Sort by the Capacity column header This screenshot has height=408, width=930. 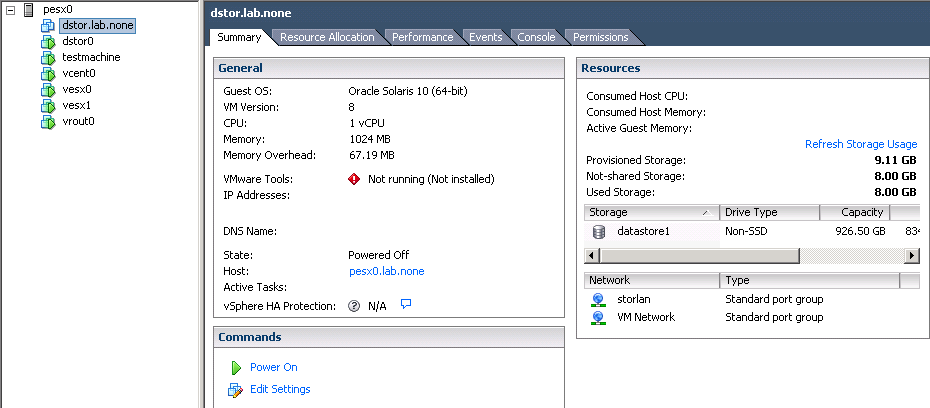click(x=855, y=212)
